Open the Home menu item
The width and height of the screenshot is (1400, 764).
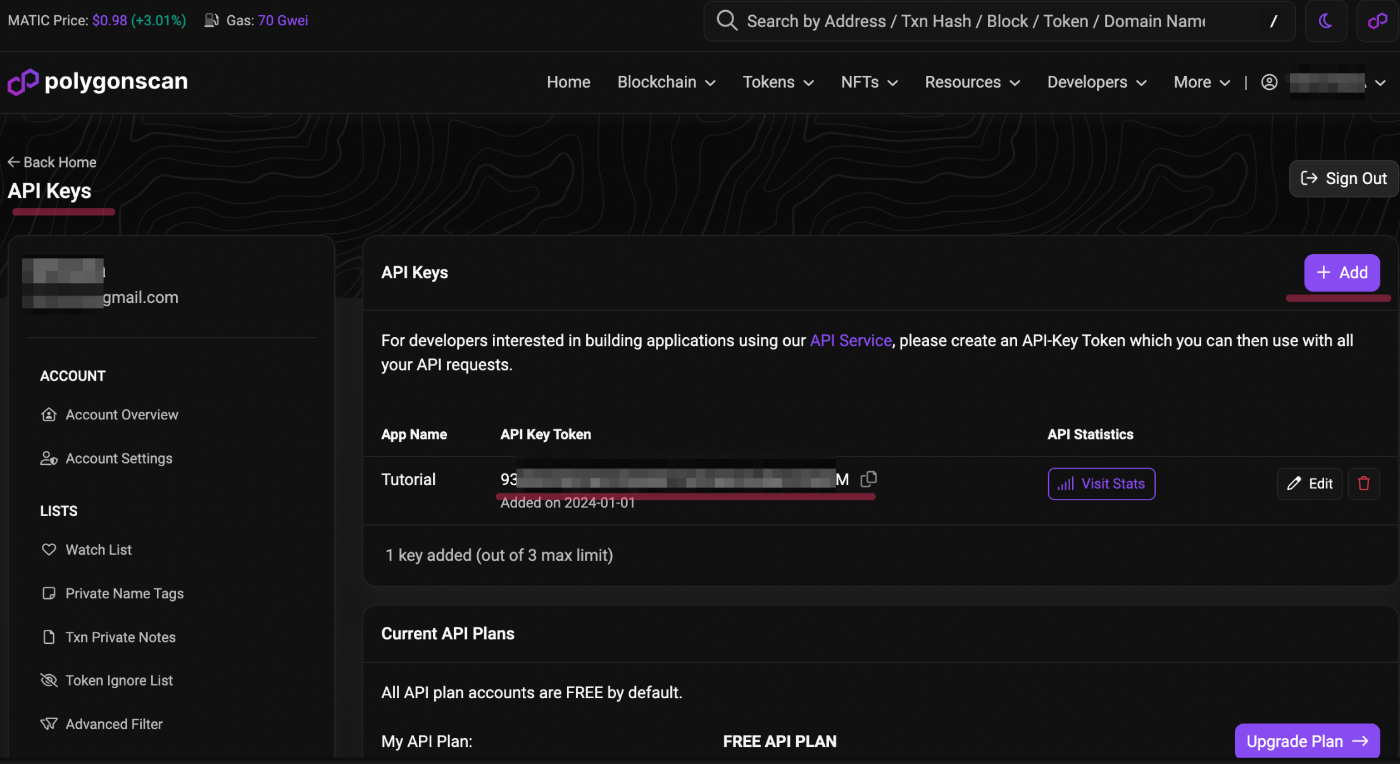point(568,82)
